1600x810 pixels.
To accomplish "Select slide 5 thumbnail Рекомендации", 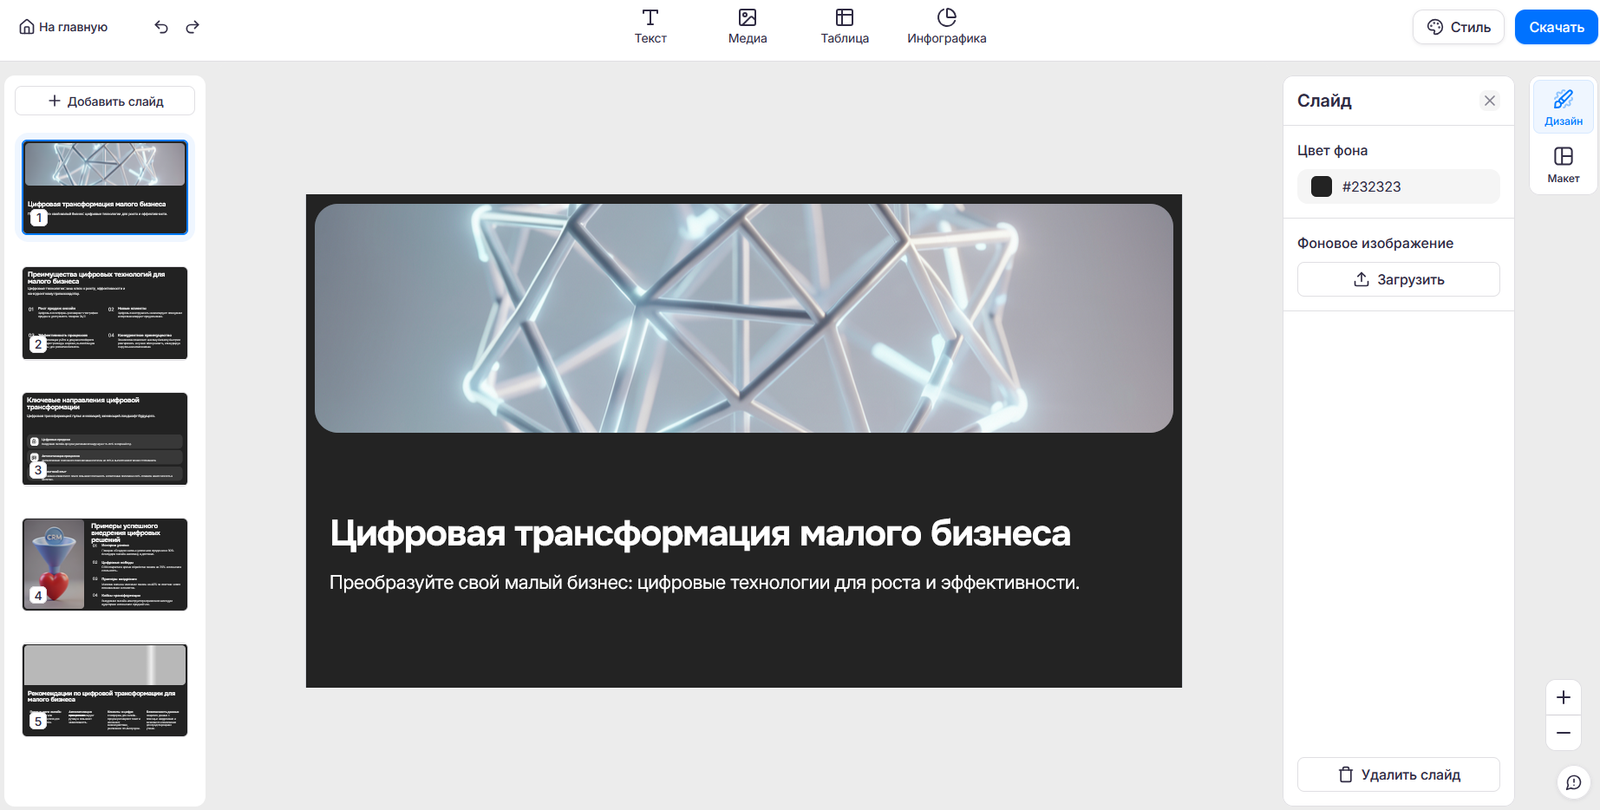I will [x=105, y=690].
